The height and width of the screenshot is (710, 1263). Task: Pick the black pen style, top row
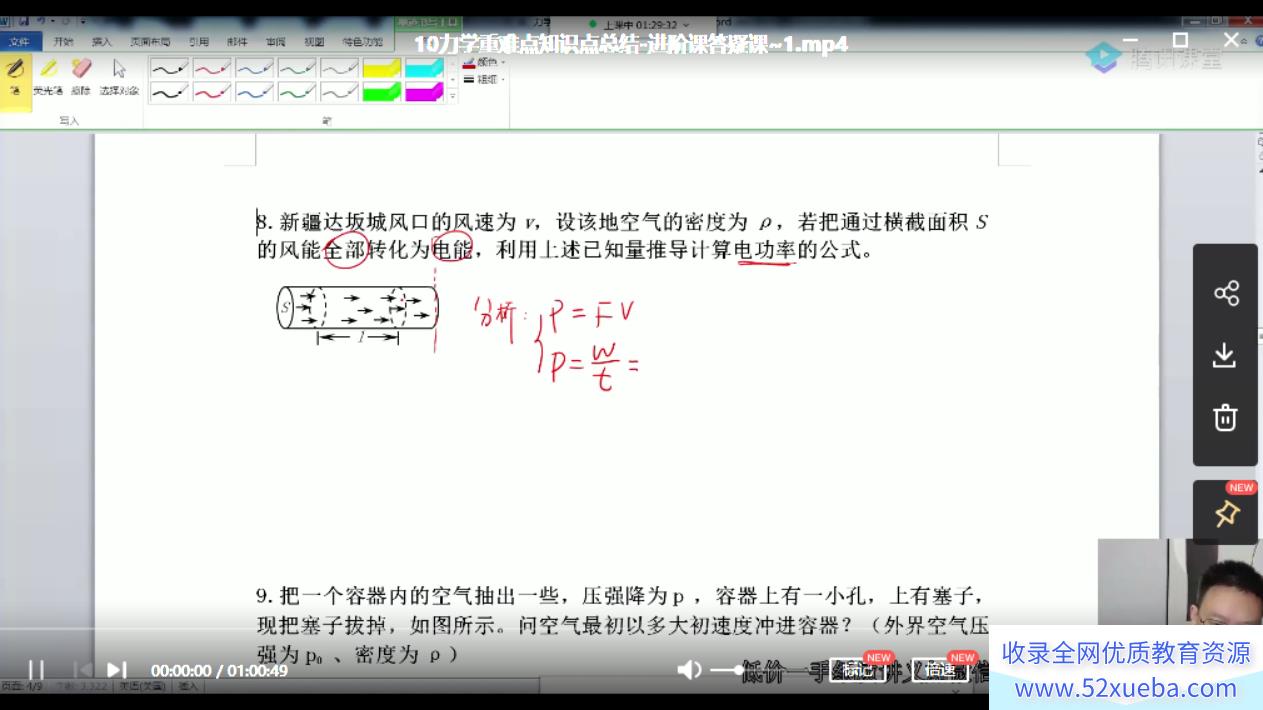click(169, 68)
